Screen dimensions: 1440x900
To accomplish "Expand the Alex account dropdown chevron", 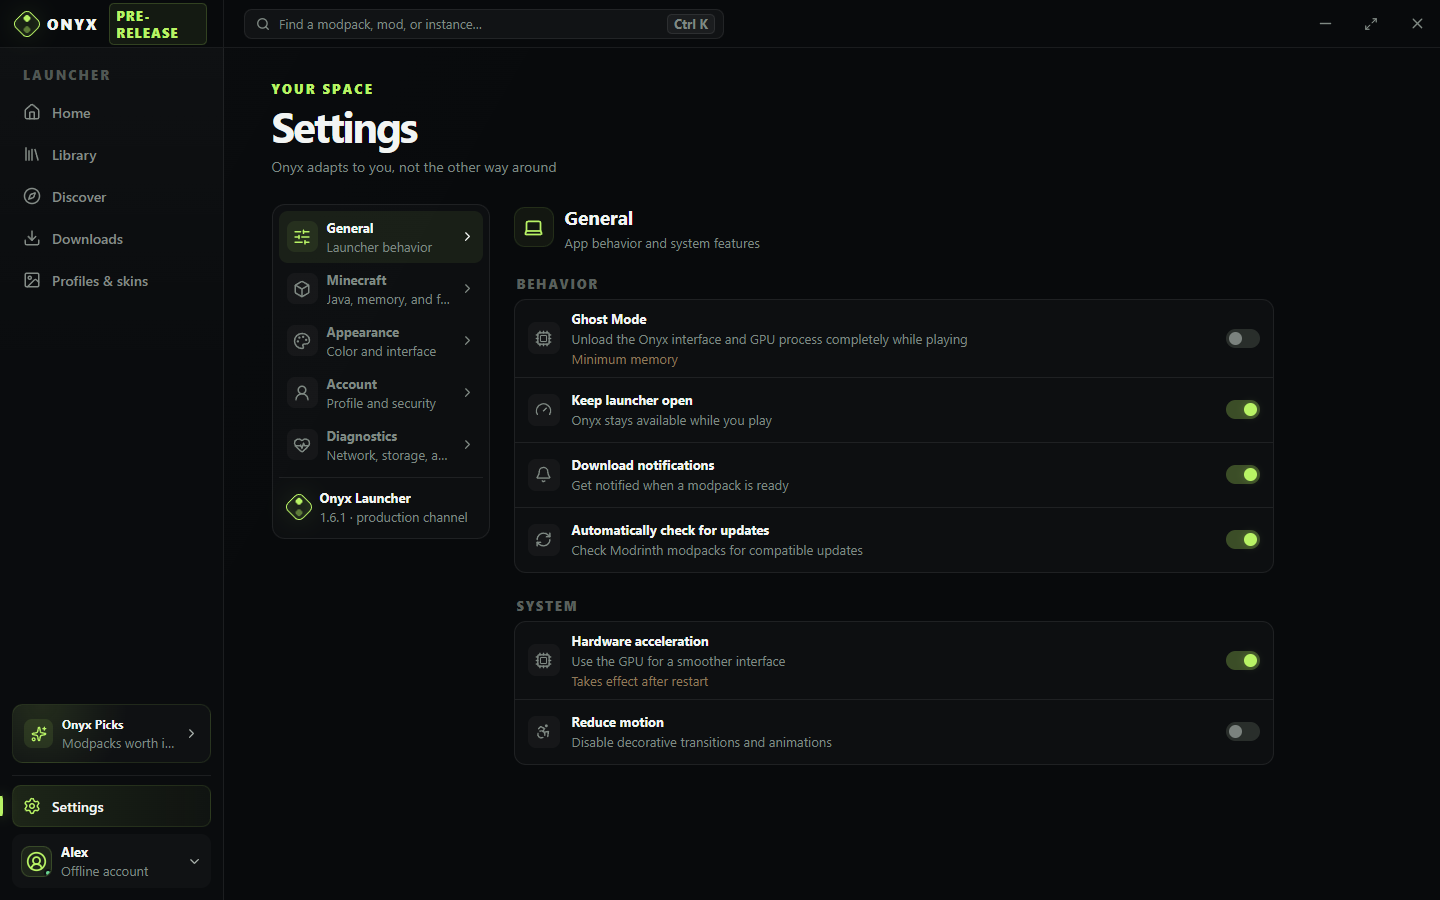I will (x=195, y=861).
